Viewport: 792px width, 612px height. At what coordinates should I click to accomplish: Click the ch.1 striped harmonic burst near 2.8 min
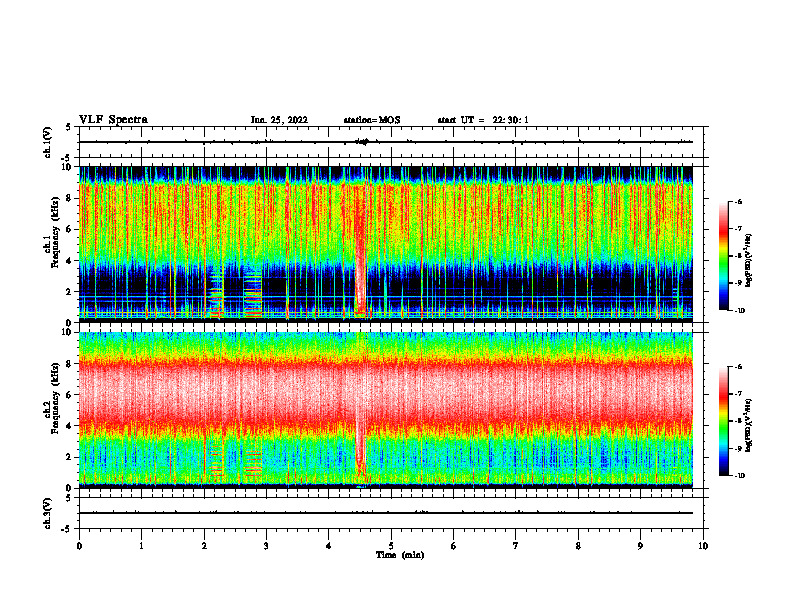point(253,292)
